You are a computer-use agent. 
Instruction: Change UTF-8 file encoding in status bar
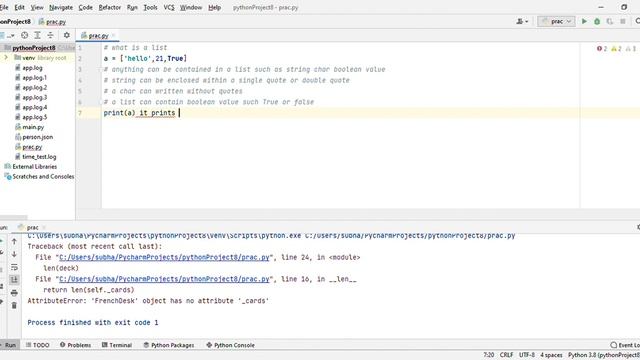[527, 355]
